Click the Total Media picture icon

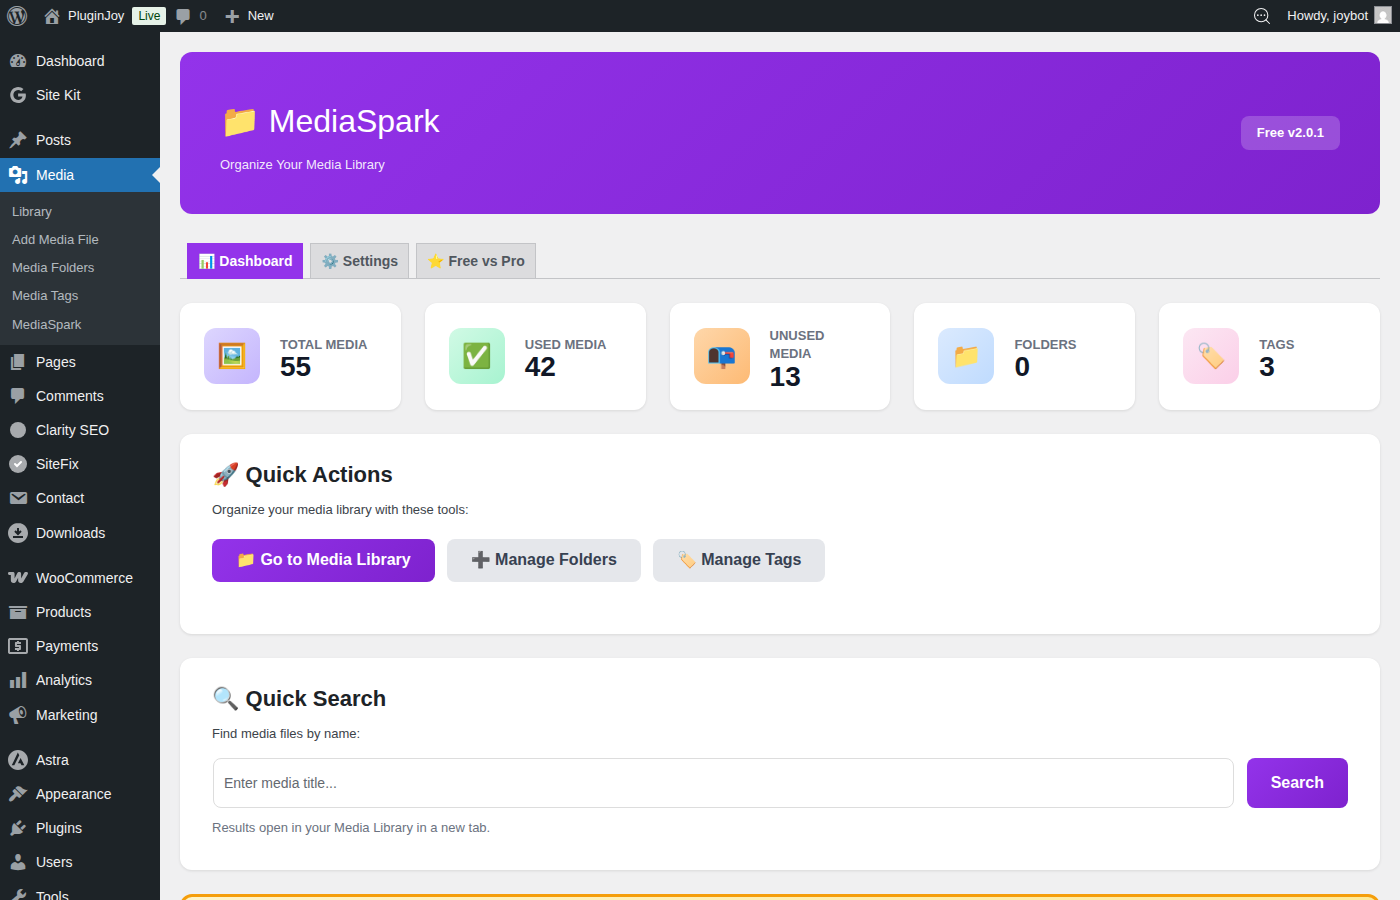click(x=231, y=356)
